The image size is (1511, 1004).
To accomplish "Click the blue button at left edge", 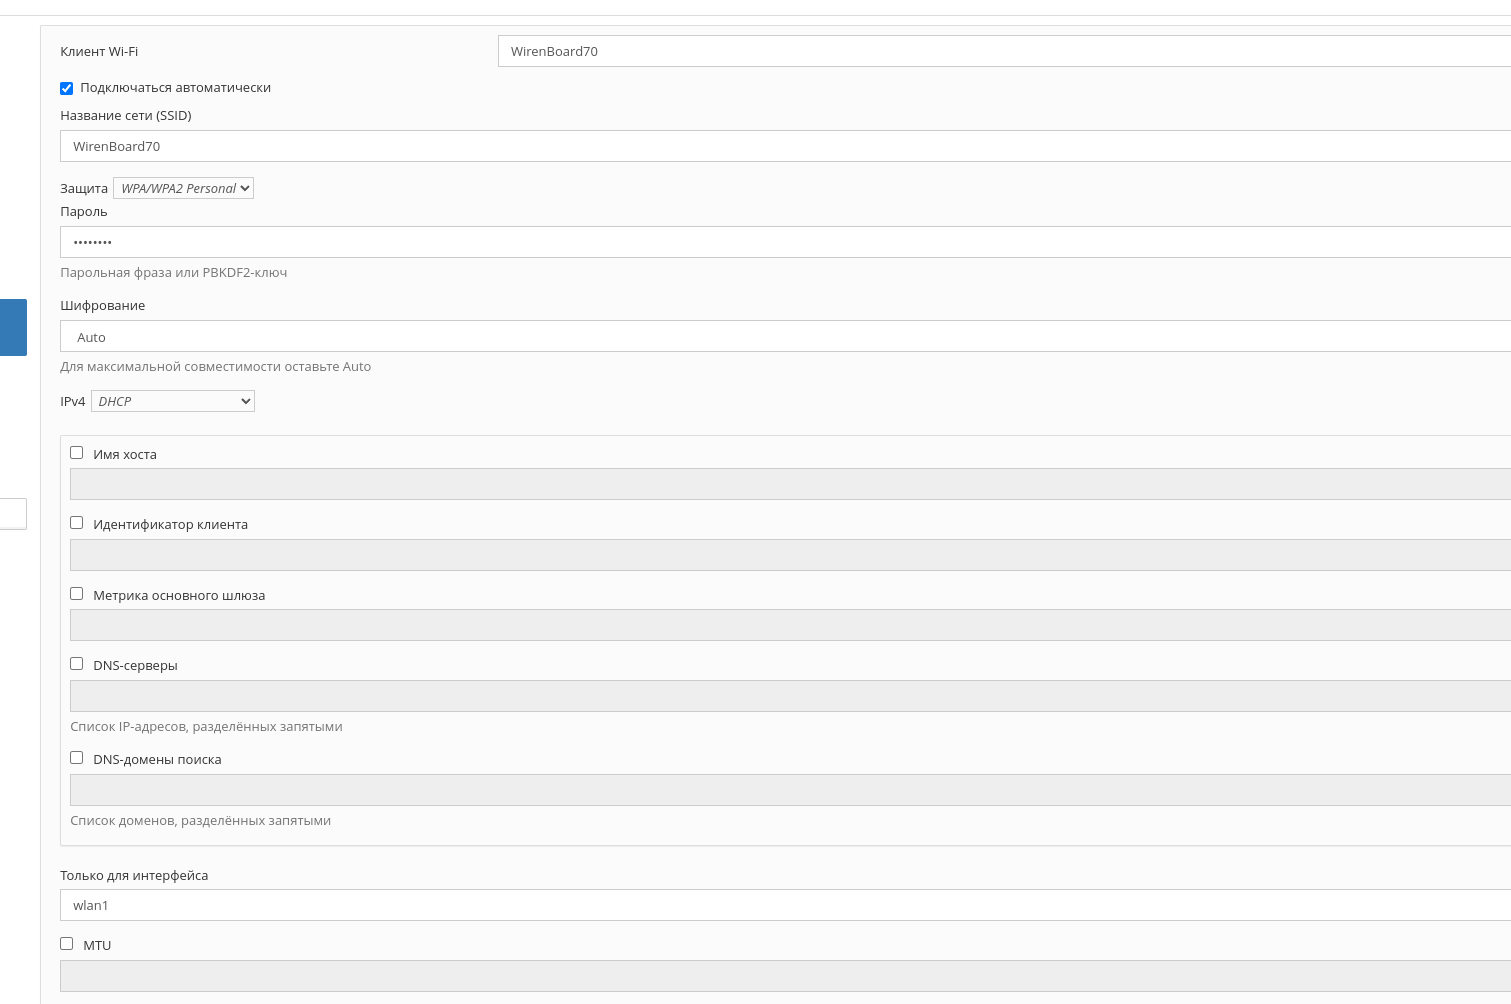I will (13, 327).
